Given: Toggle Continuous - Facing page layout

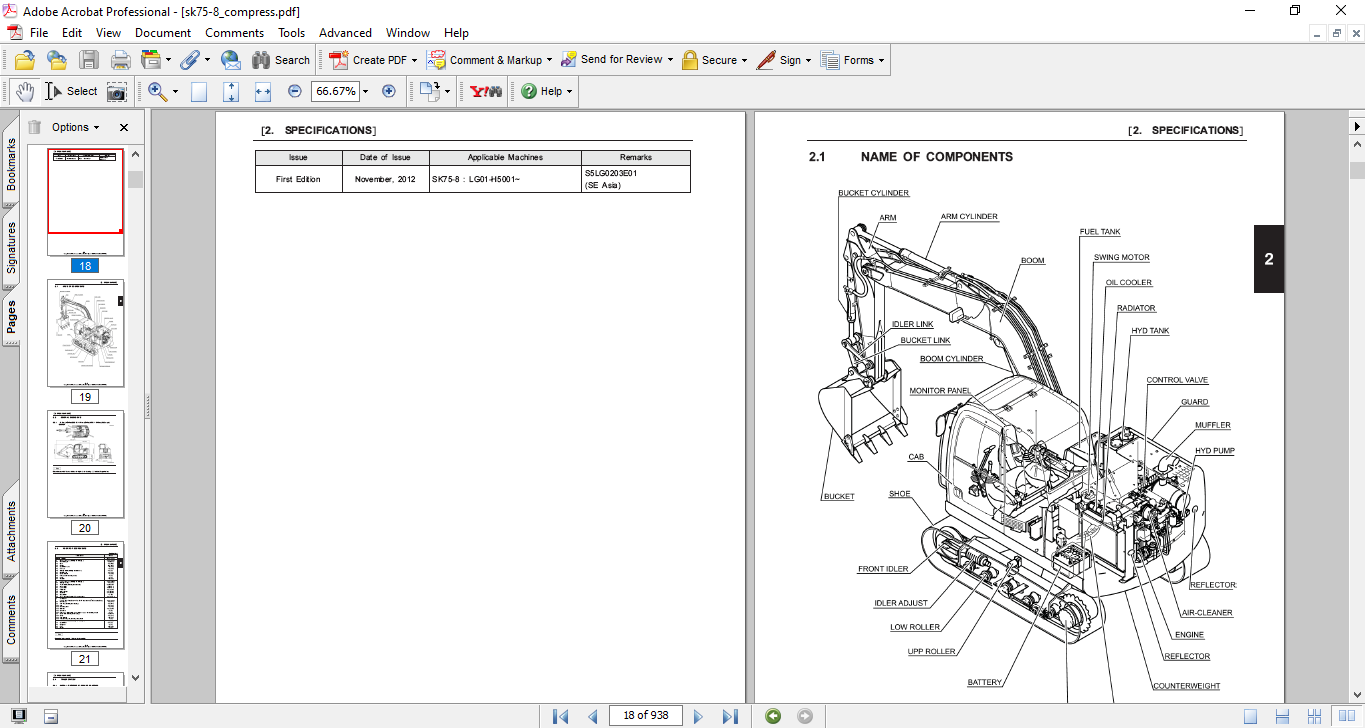Looking at the screenshot, I should click(1313, 716).
